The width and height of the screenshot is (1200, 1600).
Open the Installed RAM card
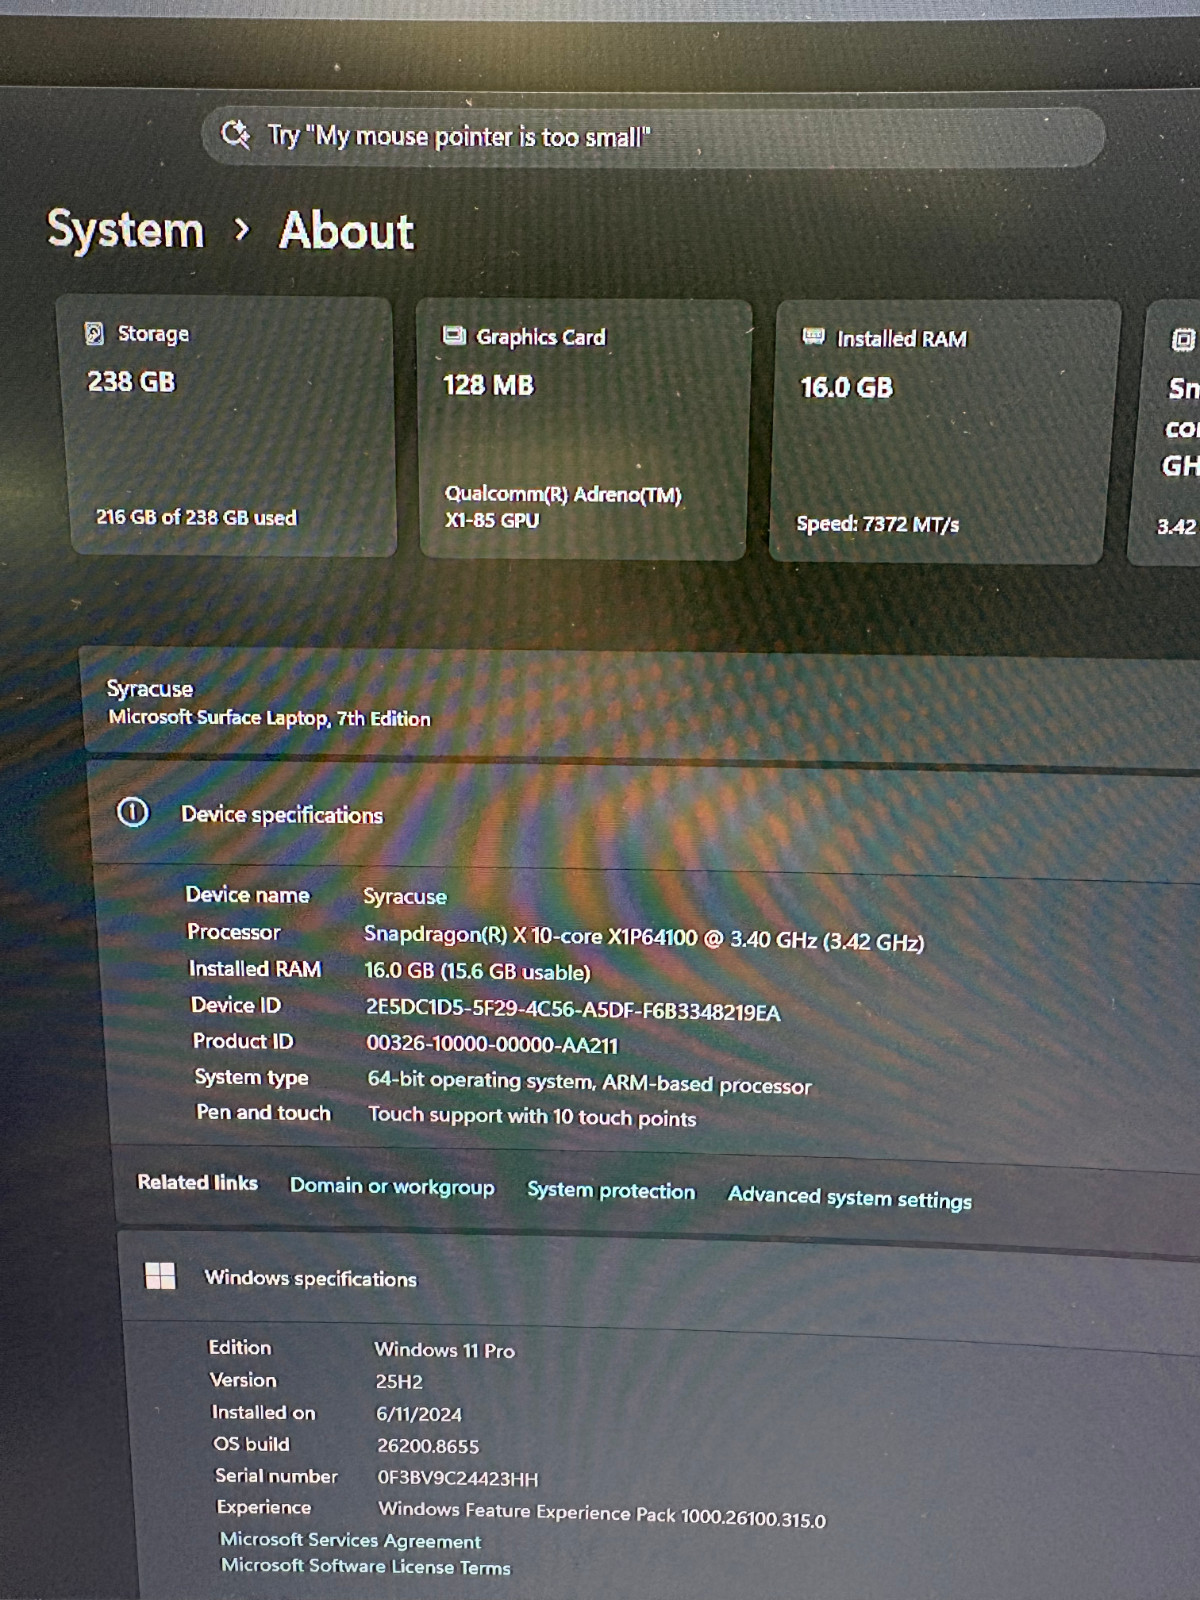943,432
